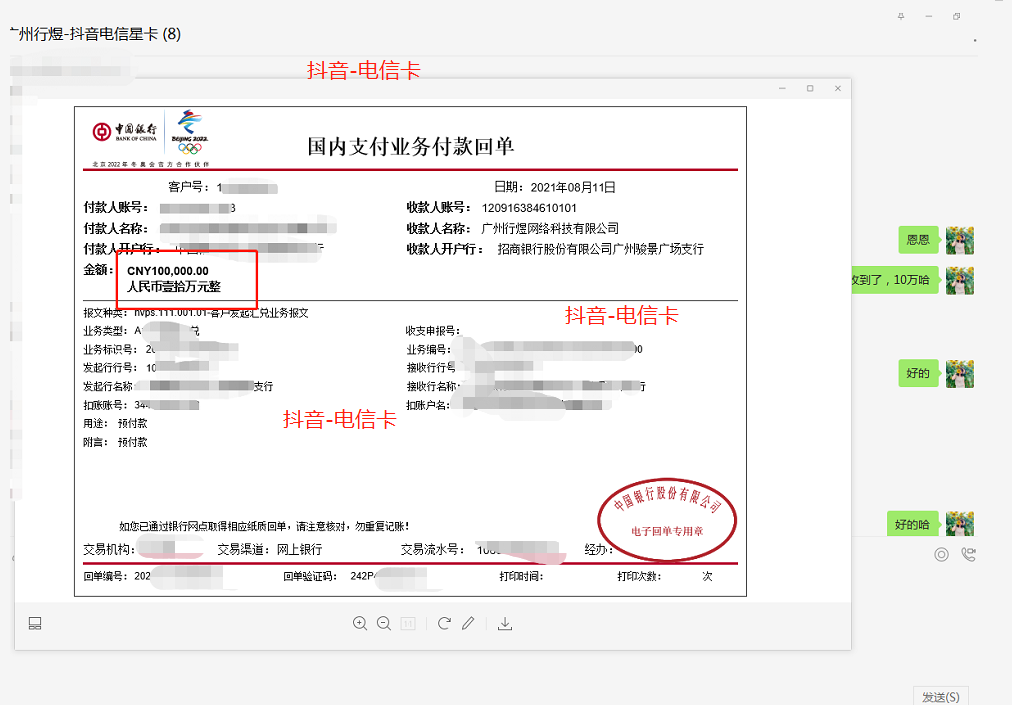This screenshot has width=1012, height=705.
Task: Click the group chat title 广州行煜-抖音电信星卡
Action: pyautogui.click(x=96, y=34)
